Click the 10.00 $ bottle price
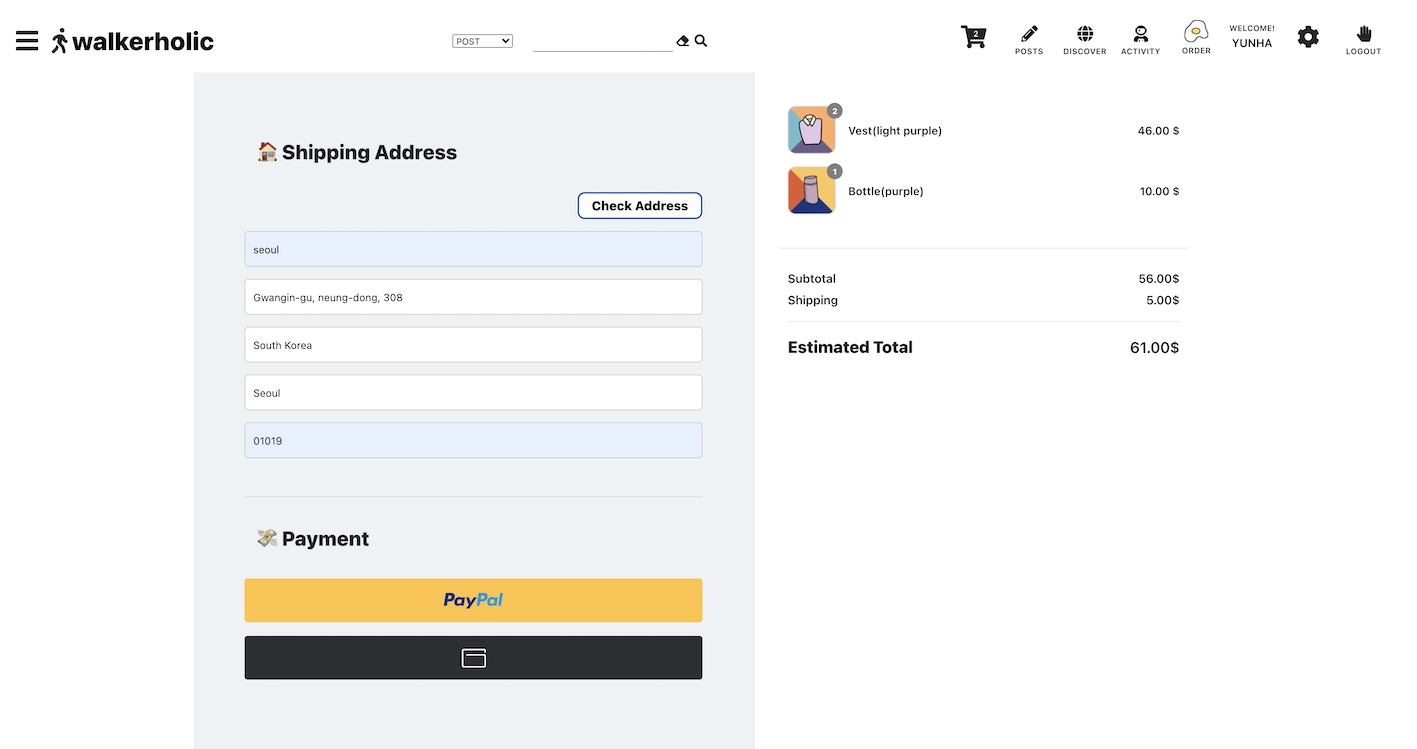Image resolution: width=1417 pixels, height=749 pixels. 1159,191
